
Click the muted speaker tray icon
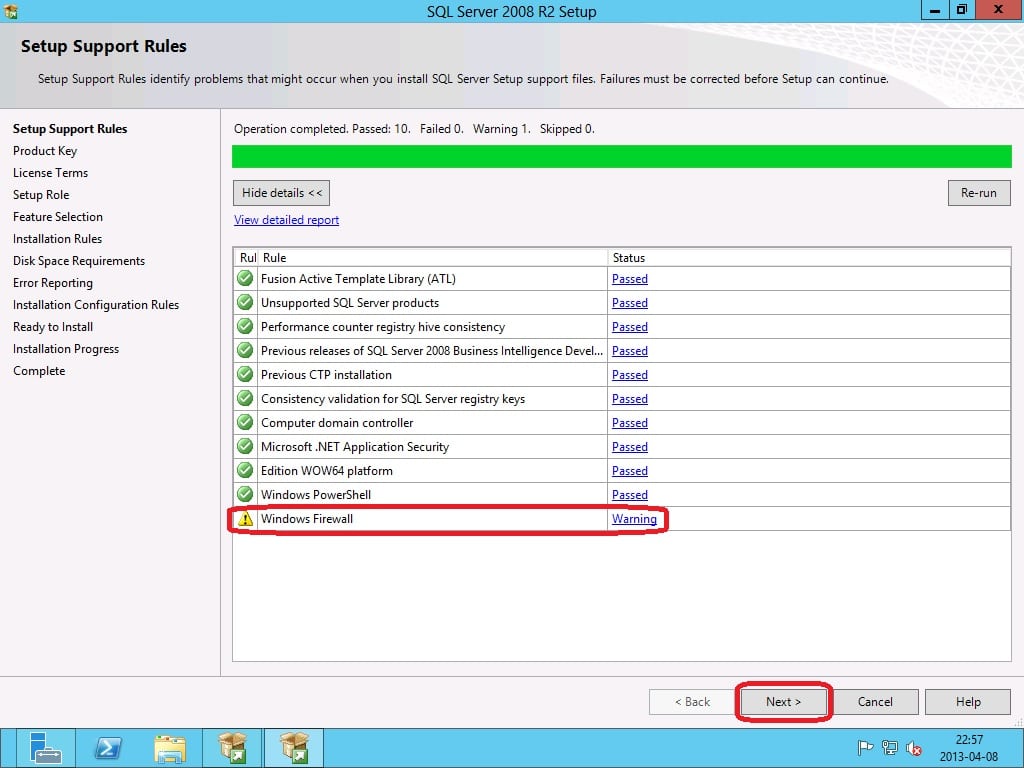tap(914, 748)
